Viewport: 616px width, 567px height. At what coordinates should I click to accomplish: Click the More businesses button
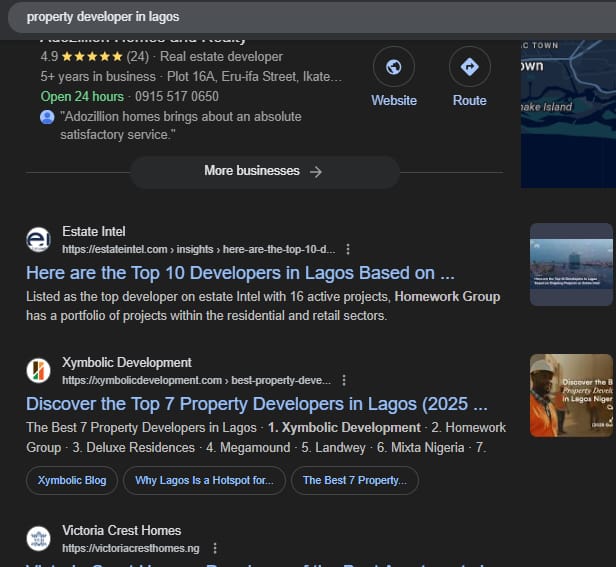265,172
